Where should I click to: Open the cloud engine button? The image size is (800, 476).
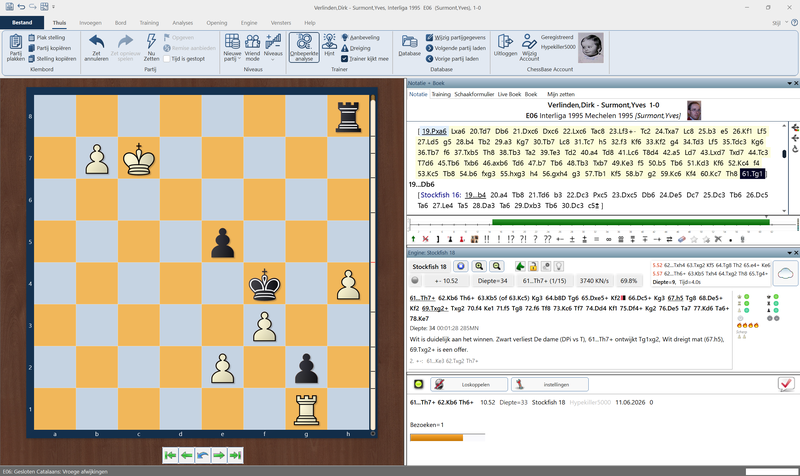coord(785,273)
